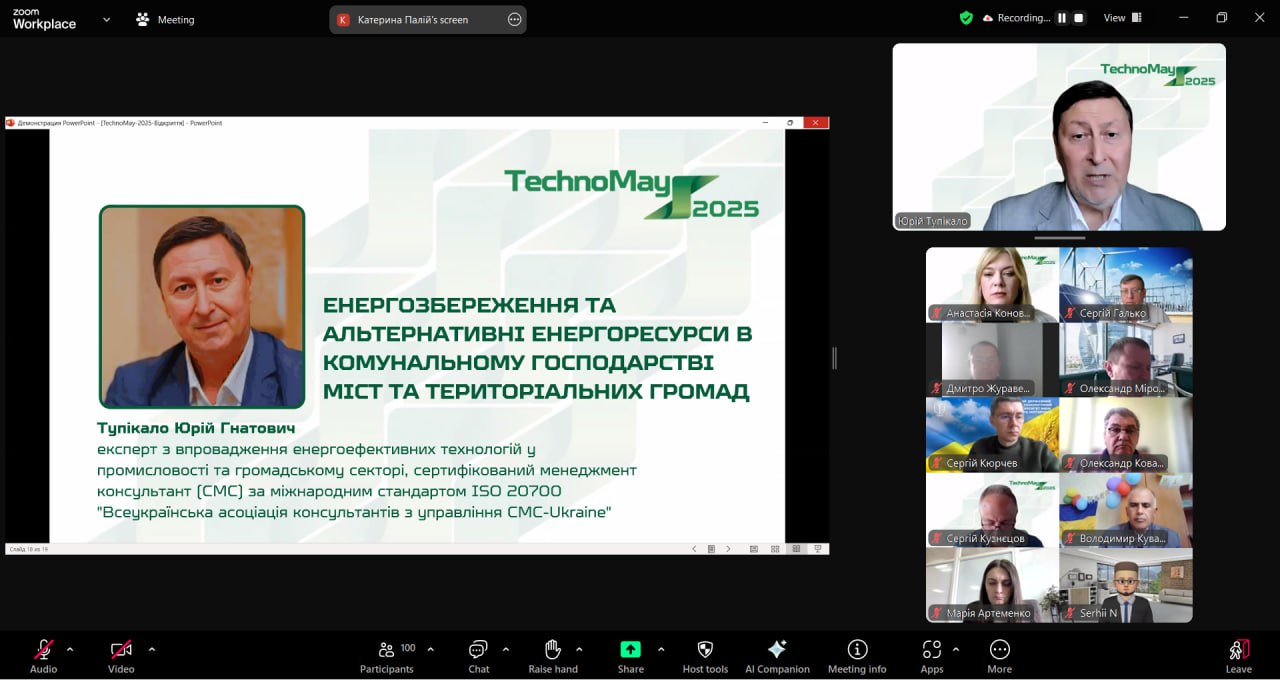Select Олександр Кова... participant tile
Viewport: 1280px width, 680px height.
click(1126, 435)
